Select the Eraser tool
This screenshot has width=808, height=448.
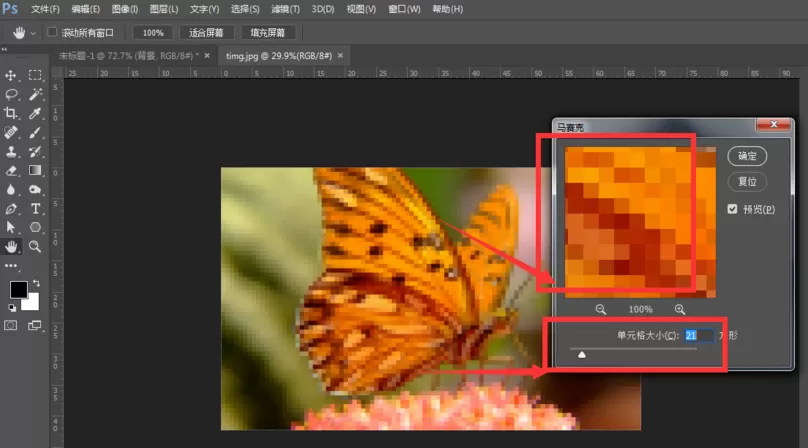[x=10, y=171]
